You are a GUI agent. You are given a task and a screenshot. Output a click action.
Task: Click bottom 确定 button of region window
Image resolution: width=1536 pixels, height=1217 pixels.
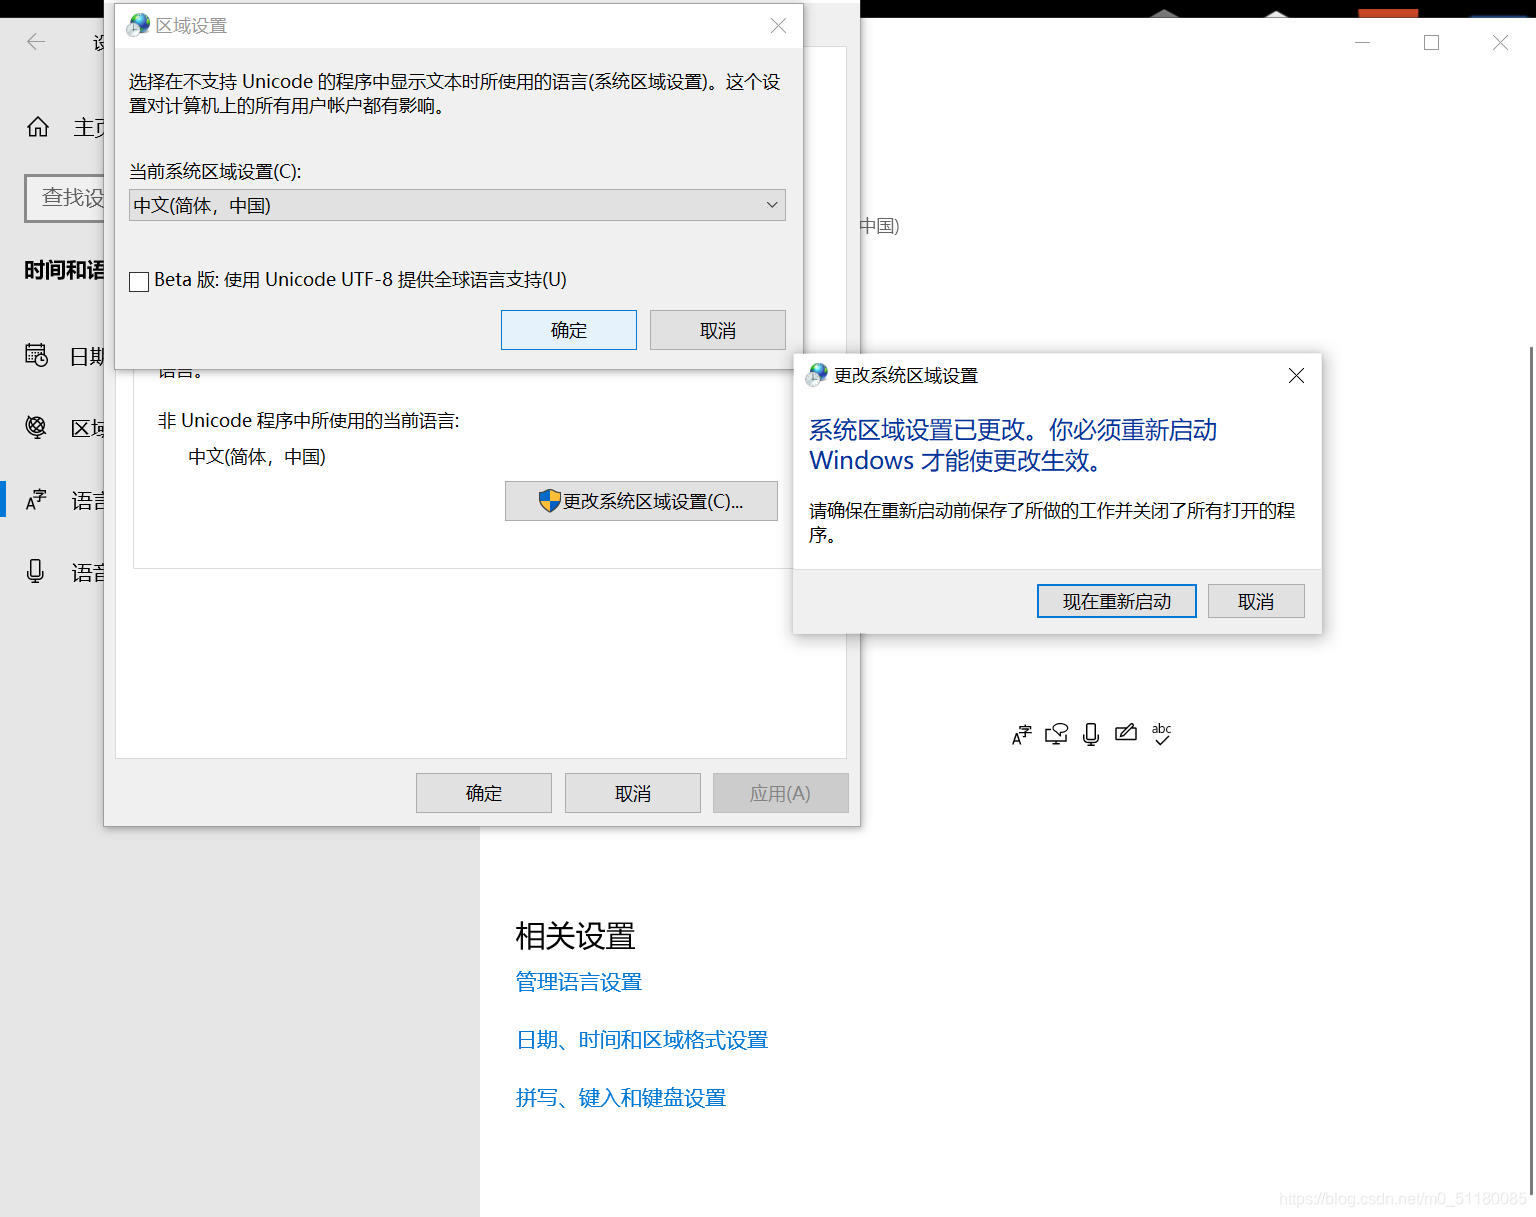point(484,793)
